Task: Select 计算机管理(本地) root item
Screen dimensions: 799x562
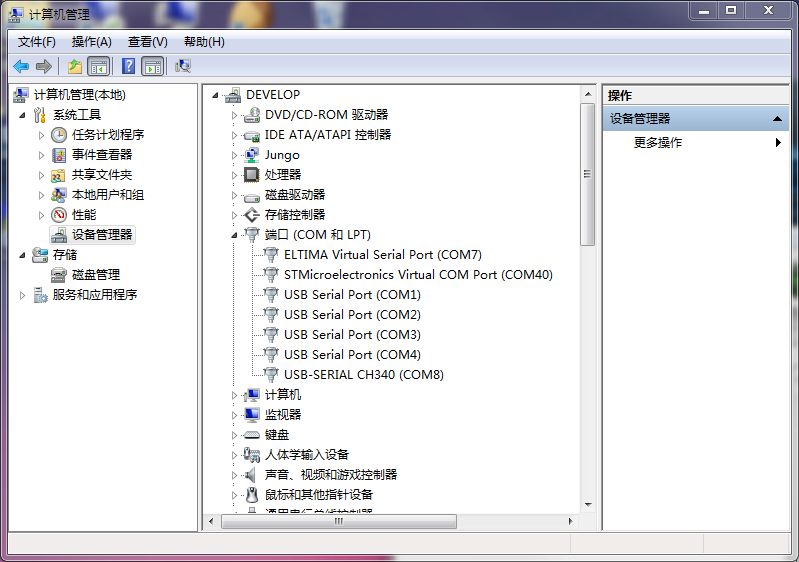Action: 79,95
